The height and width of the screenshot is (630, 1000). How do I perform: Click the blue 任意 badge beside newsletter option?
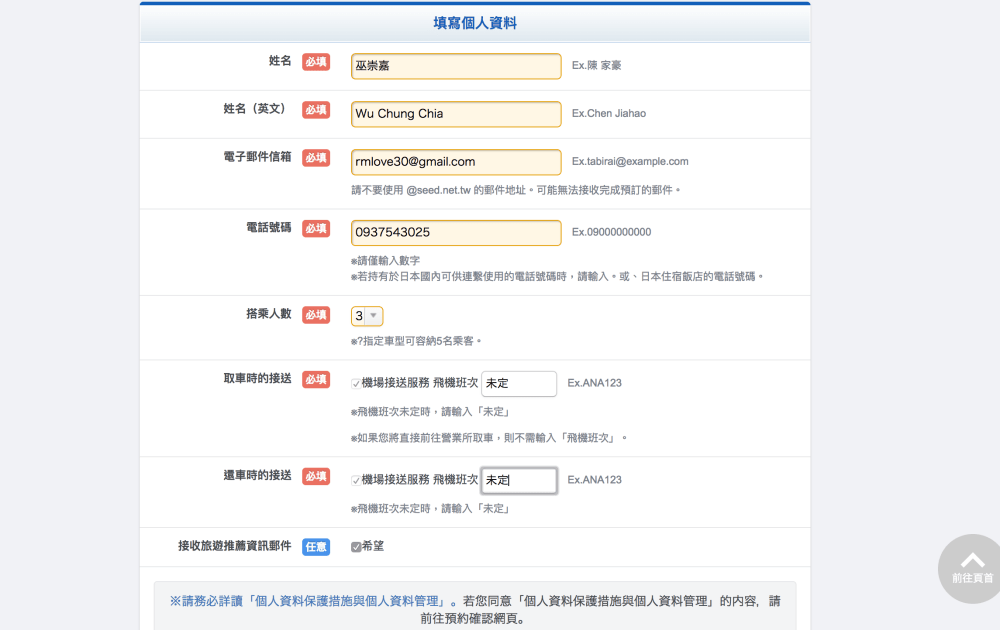tap(316, 547)
